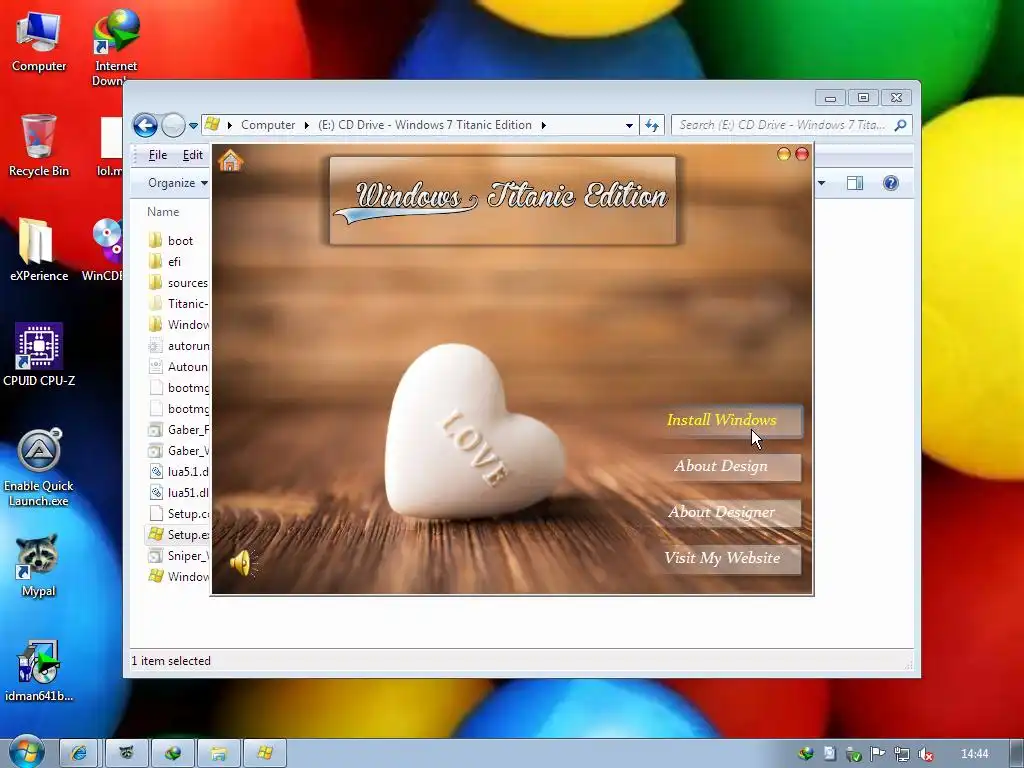Select the Autoun file in the list

pos(177,367)
